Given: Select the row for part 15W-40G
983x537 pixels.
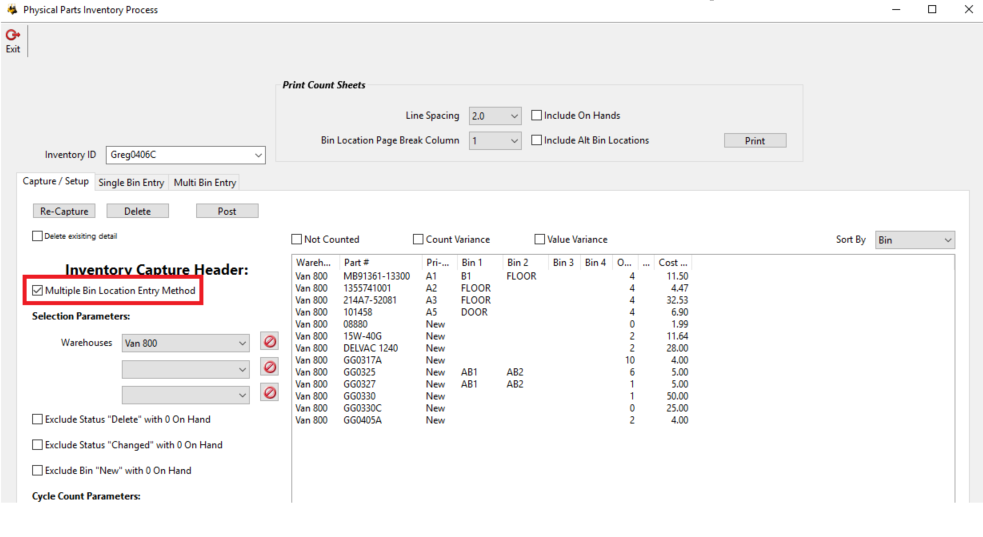Looking at the screenshot, I should 492,336.
